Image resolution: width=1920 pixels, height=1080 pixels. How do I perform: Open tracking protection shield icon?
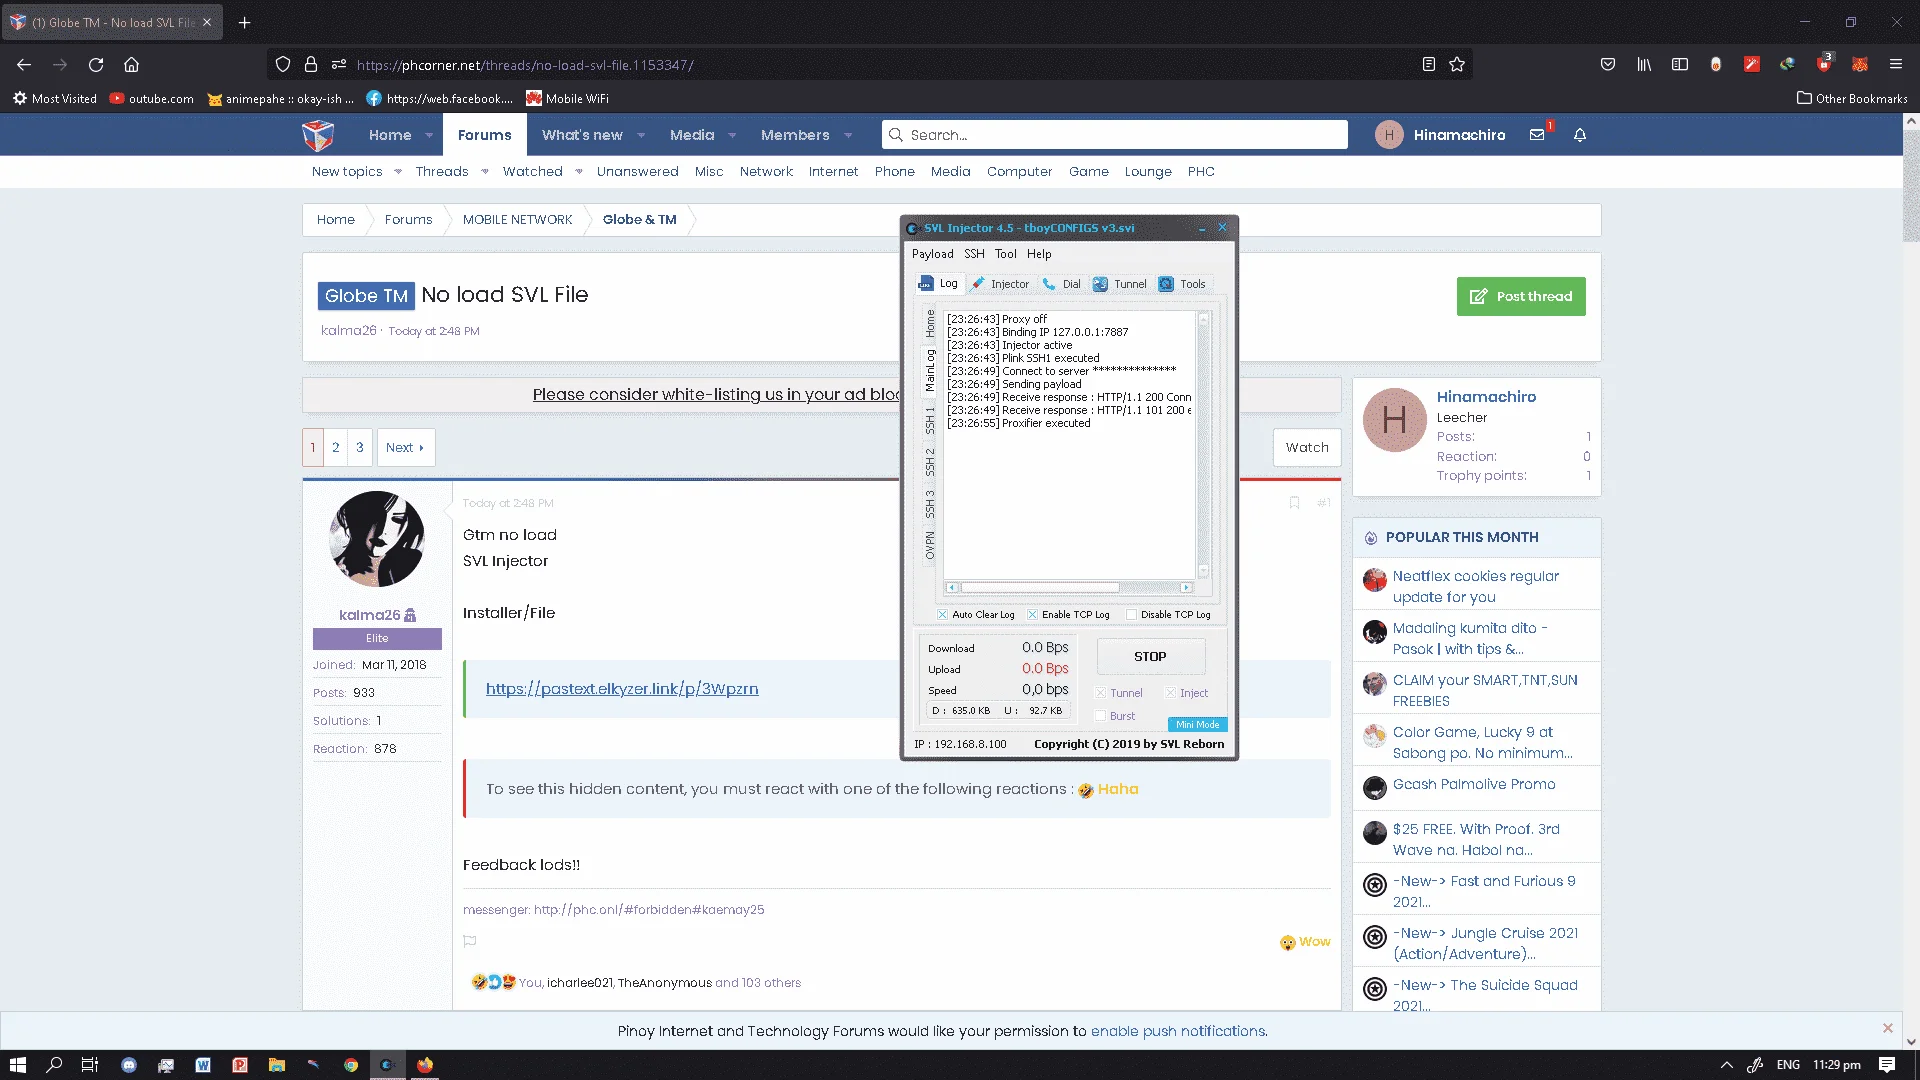pyautogui.click(x=283, y=65)
